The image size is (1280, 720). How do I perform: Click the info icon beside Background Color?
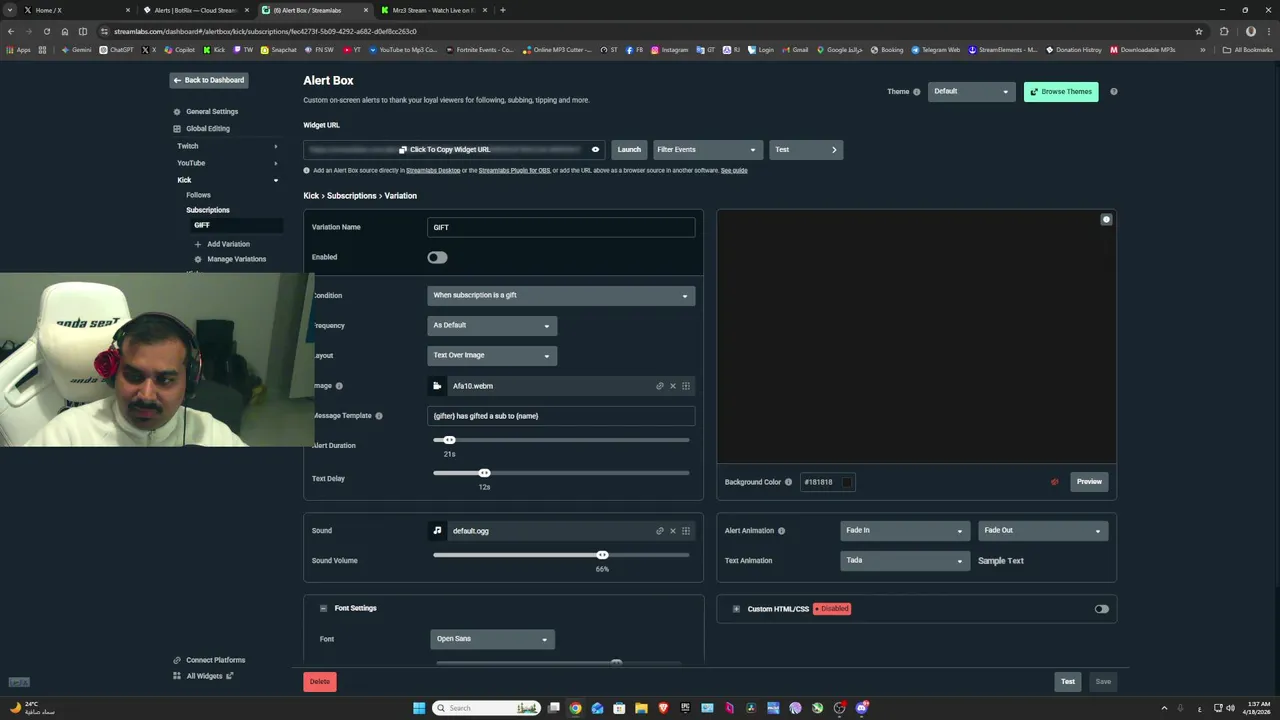[788, 482]
